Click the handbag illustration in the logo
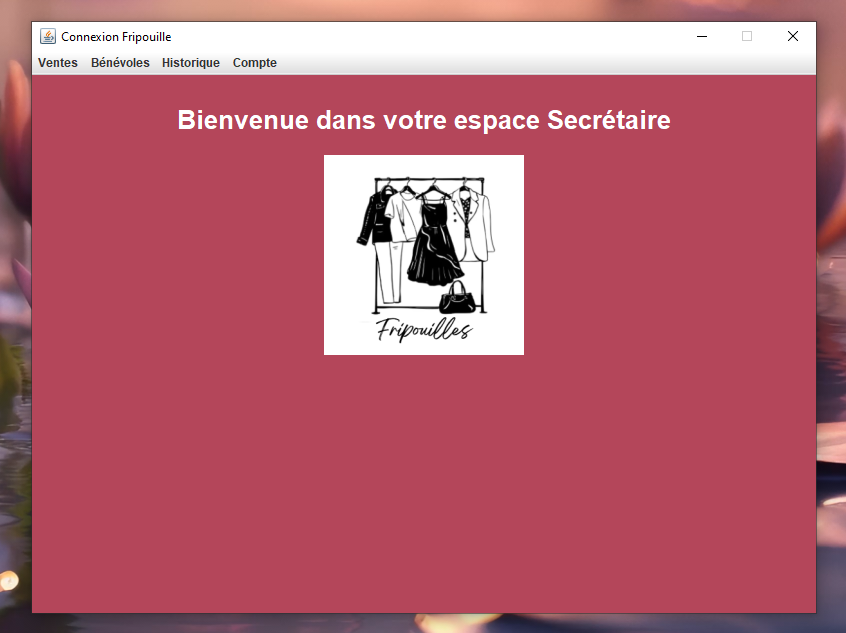 coord(458,300)
